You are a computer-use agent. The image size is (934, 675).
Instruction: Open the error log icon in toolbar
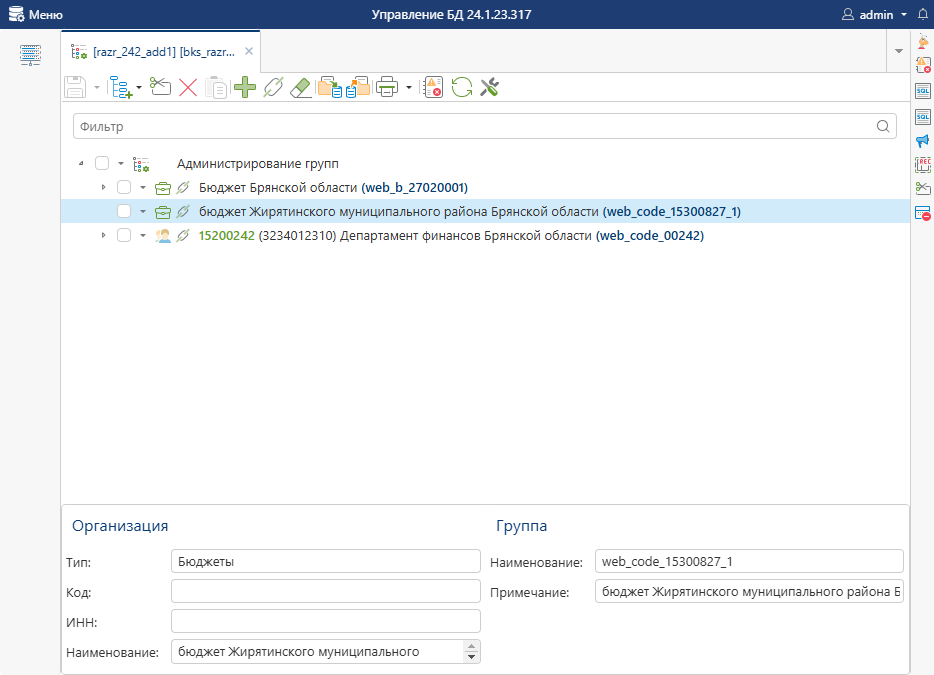pos(433,88)
